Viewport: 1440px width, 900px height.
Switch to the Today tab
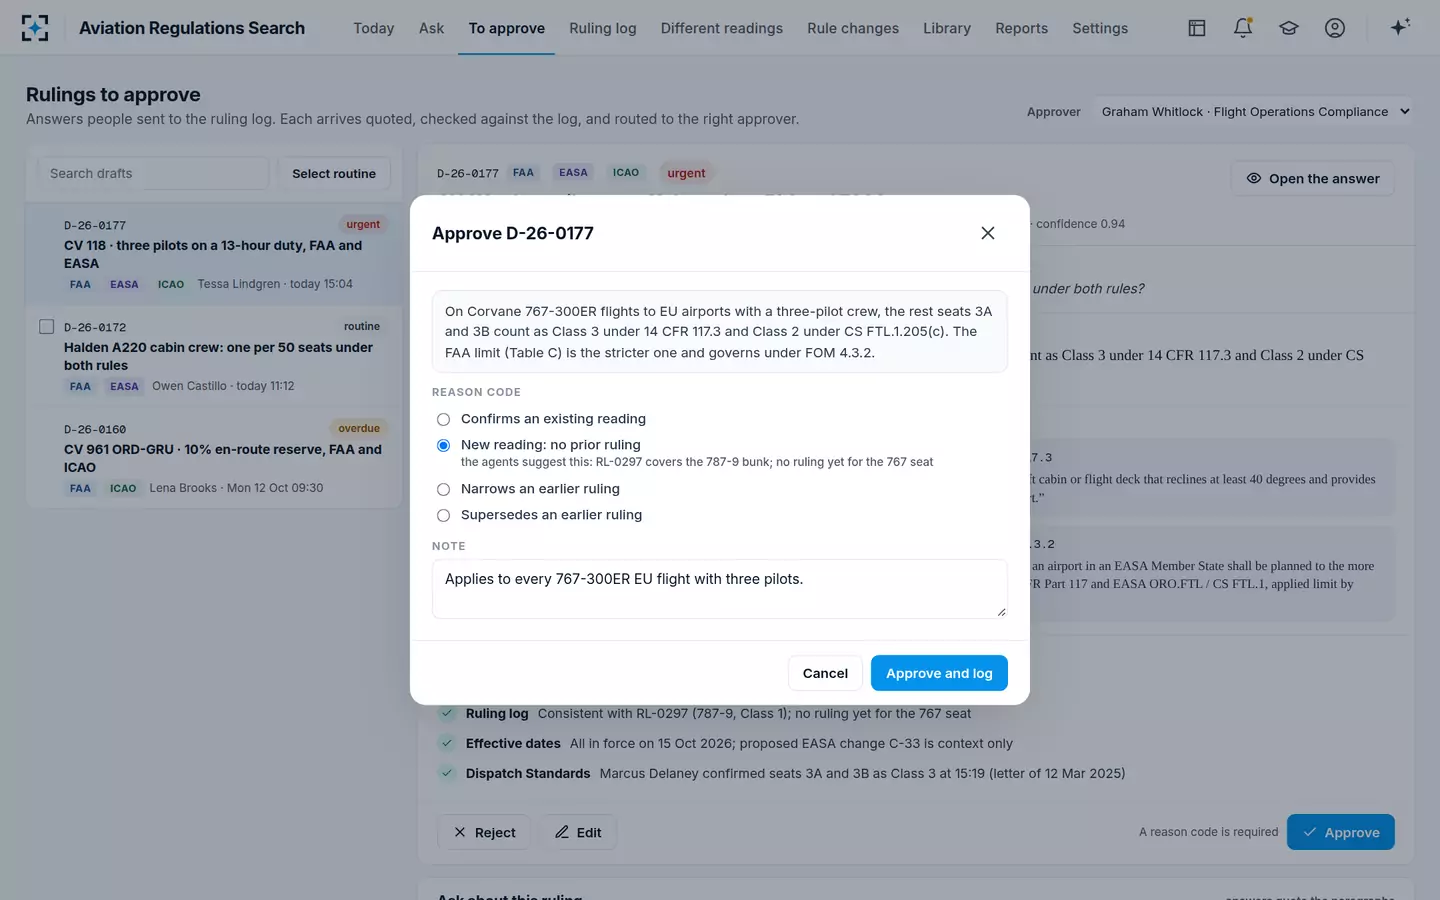click(x=374, y=28)
